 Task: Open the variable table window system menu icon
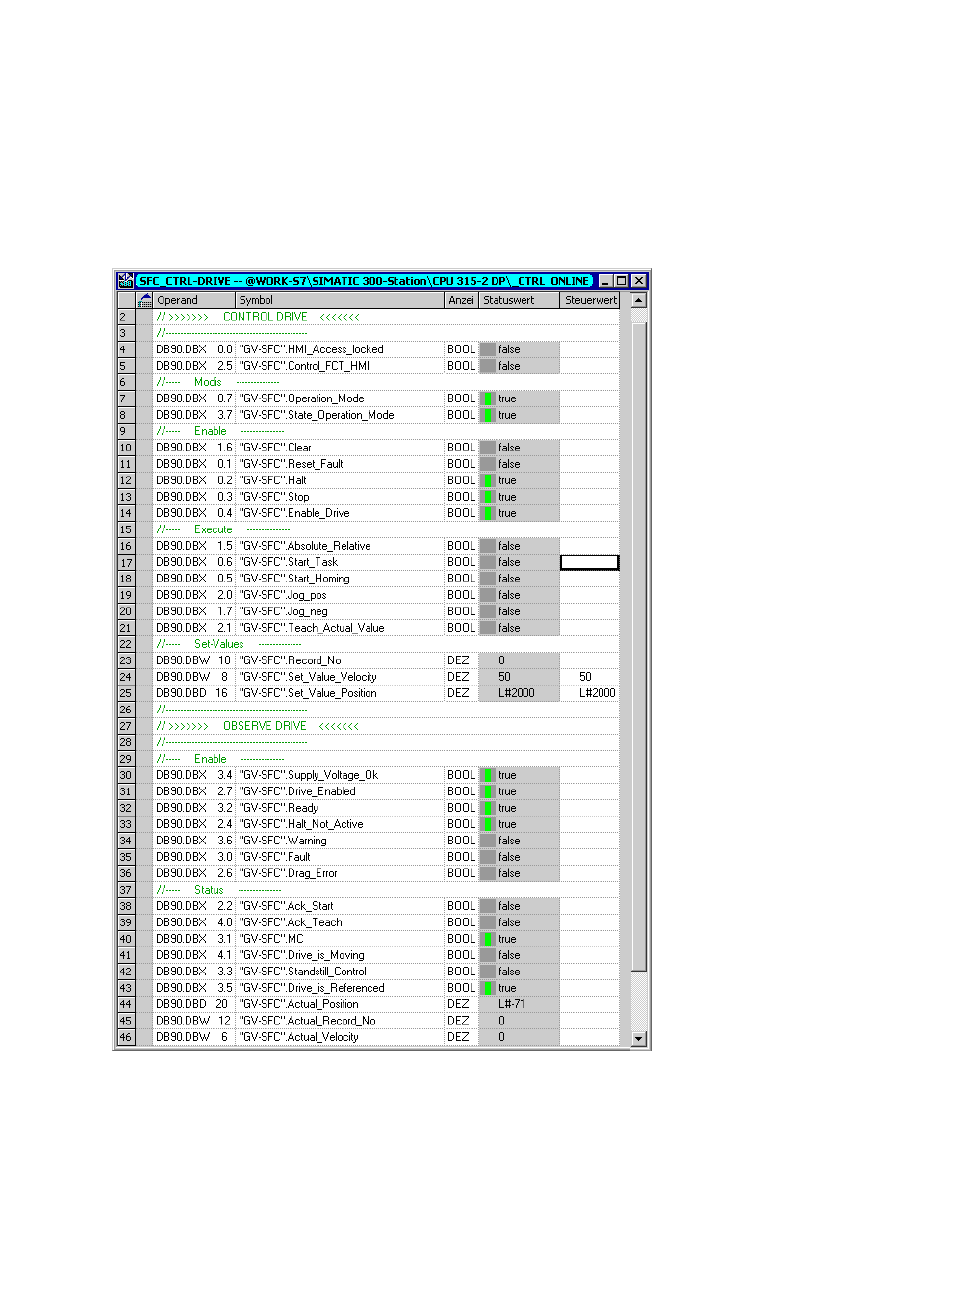pyautogui.click(x=125, y=281)
